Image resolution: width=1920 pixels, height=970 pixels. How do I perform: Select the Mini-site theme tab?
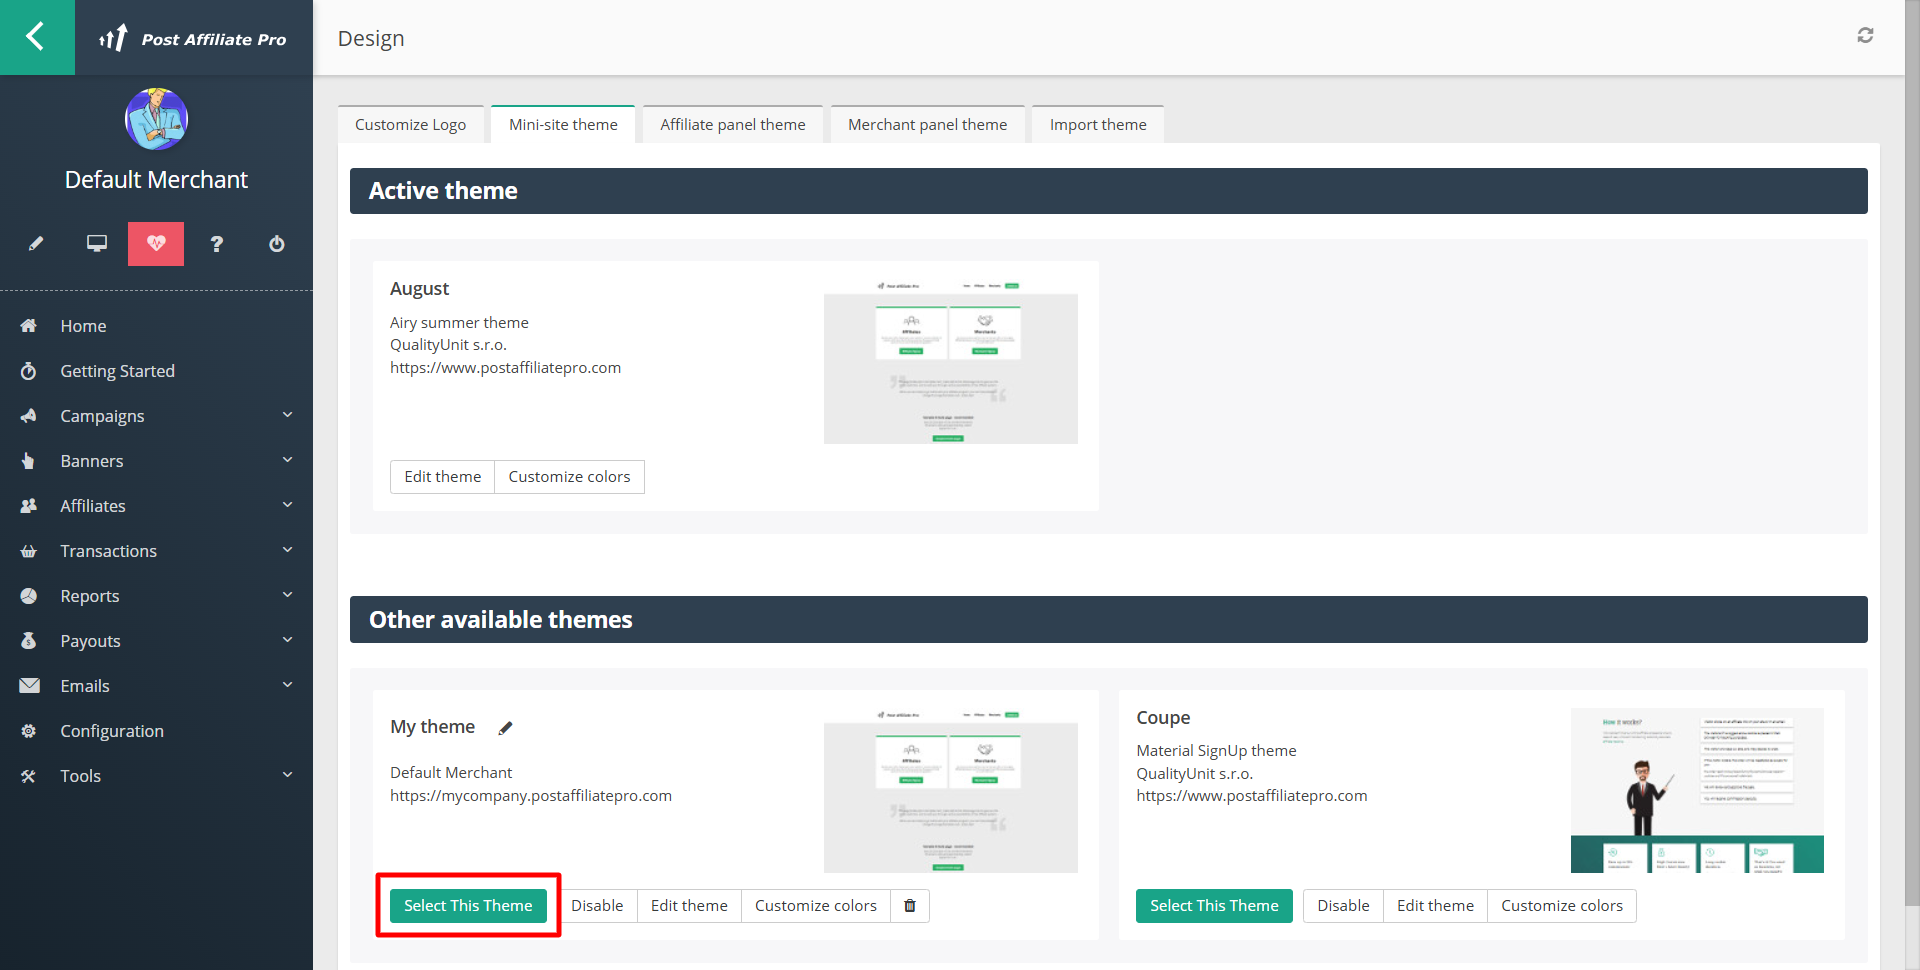pyautogui.click(x=563, y=124)
